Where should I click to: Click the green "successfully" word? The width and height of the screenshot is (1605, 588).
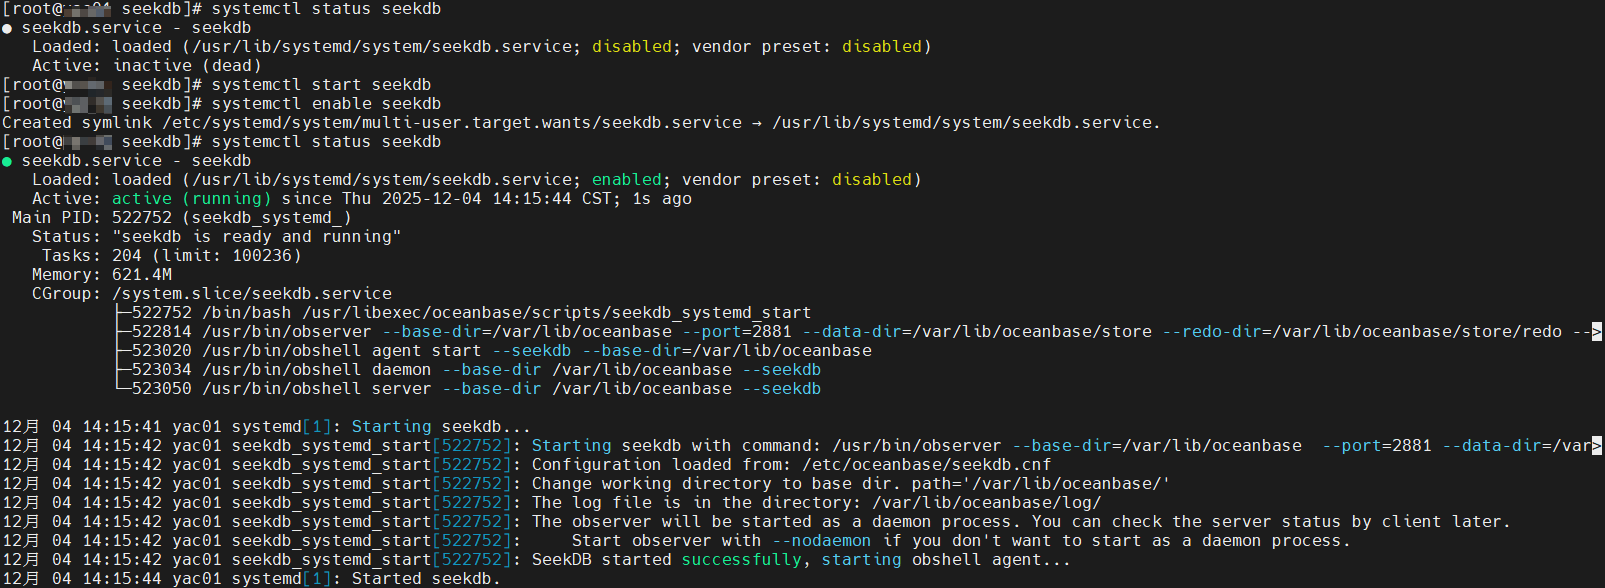point(741,560)
